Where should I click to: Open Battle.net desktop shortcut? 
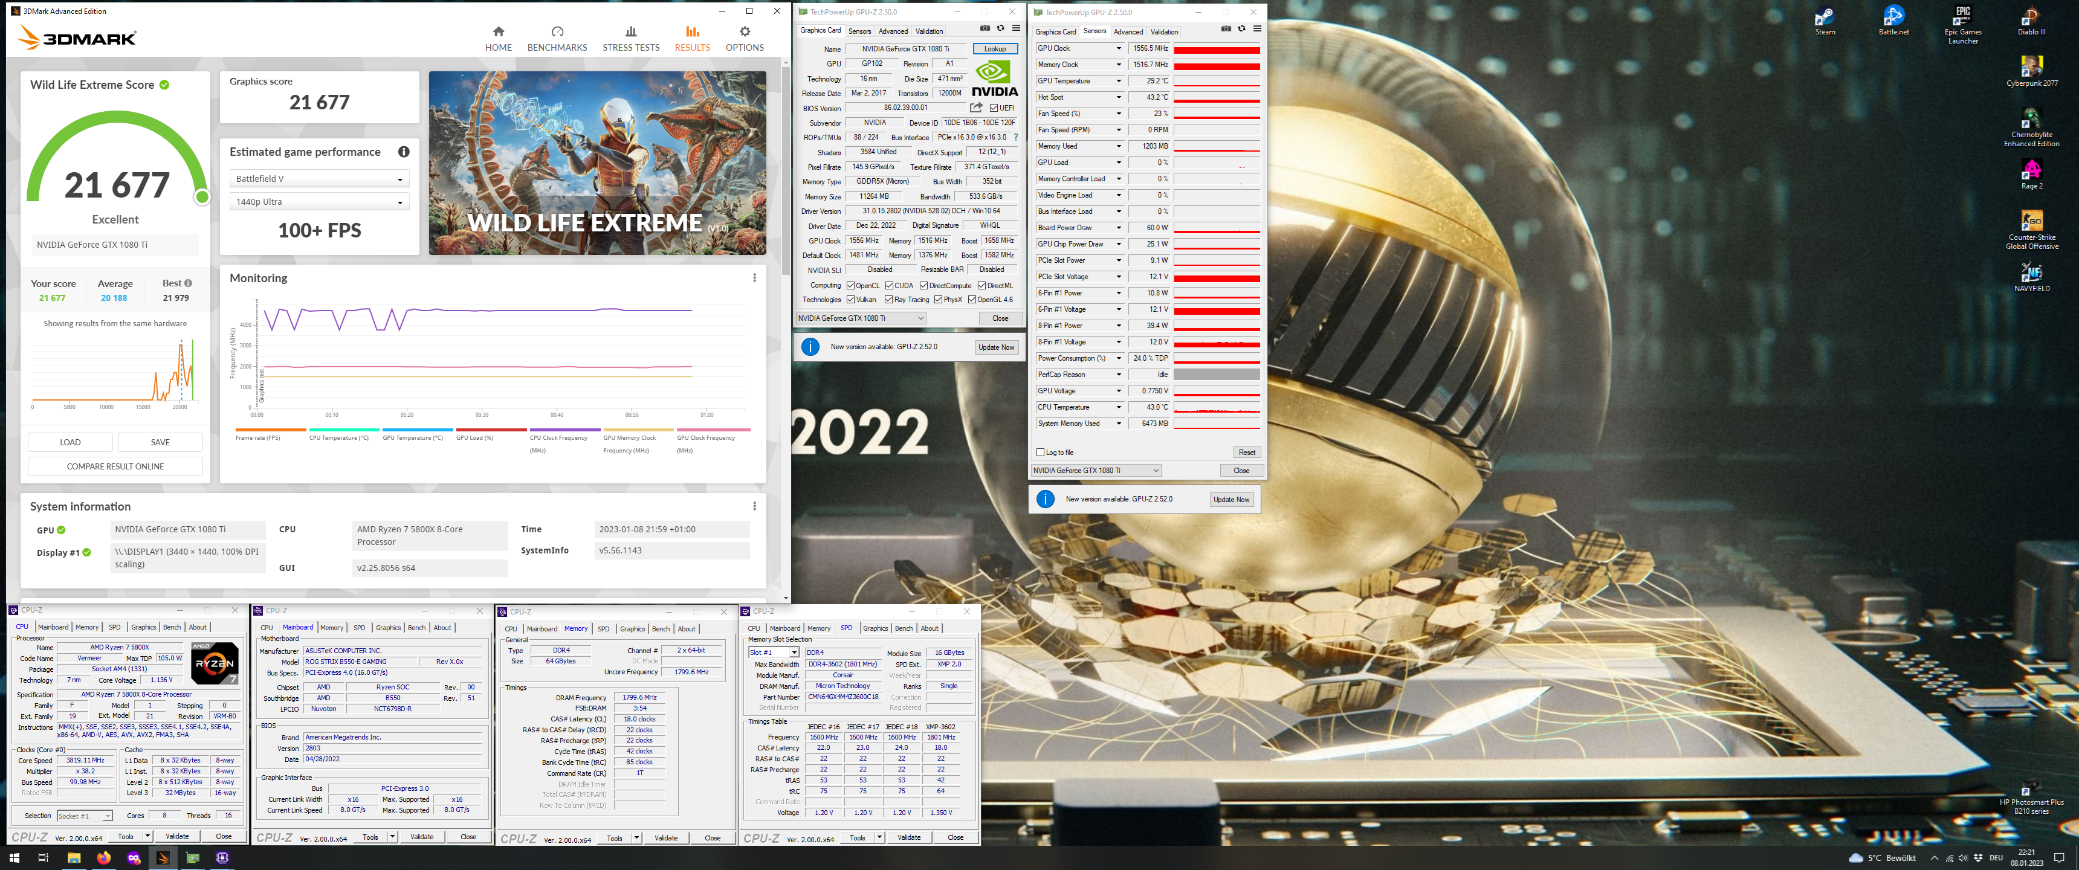pyautogui.click(x=1893, y=21)
